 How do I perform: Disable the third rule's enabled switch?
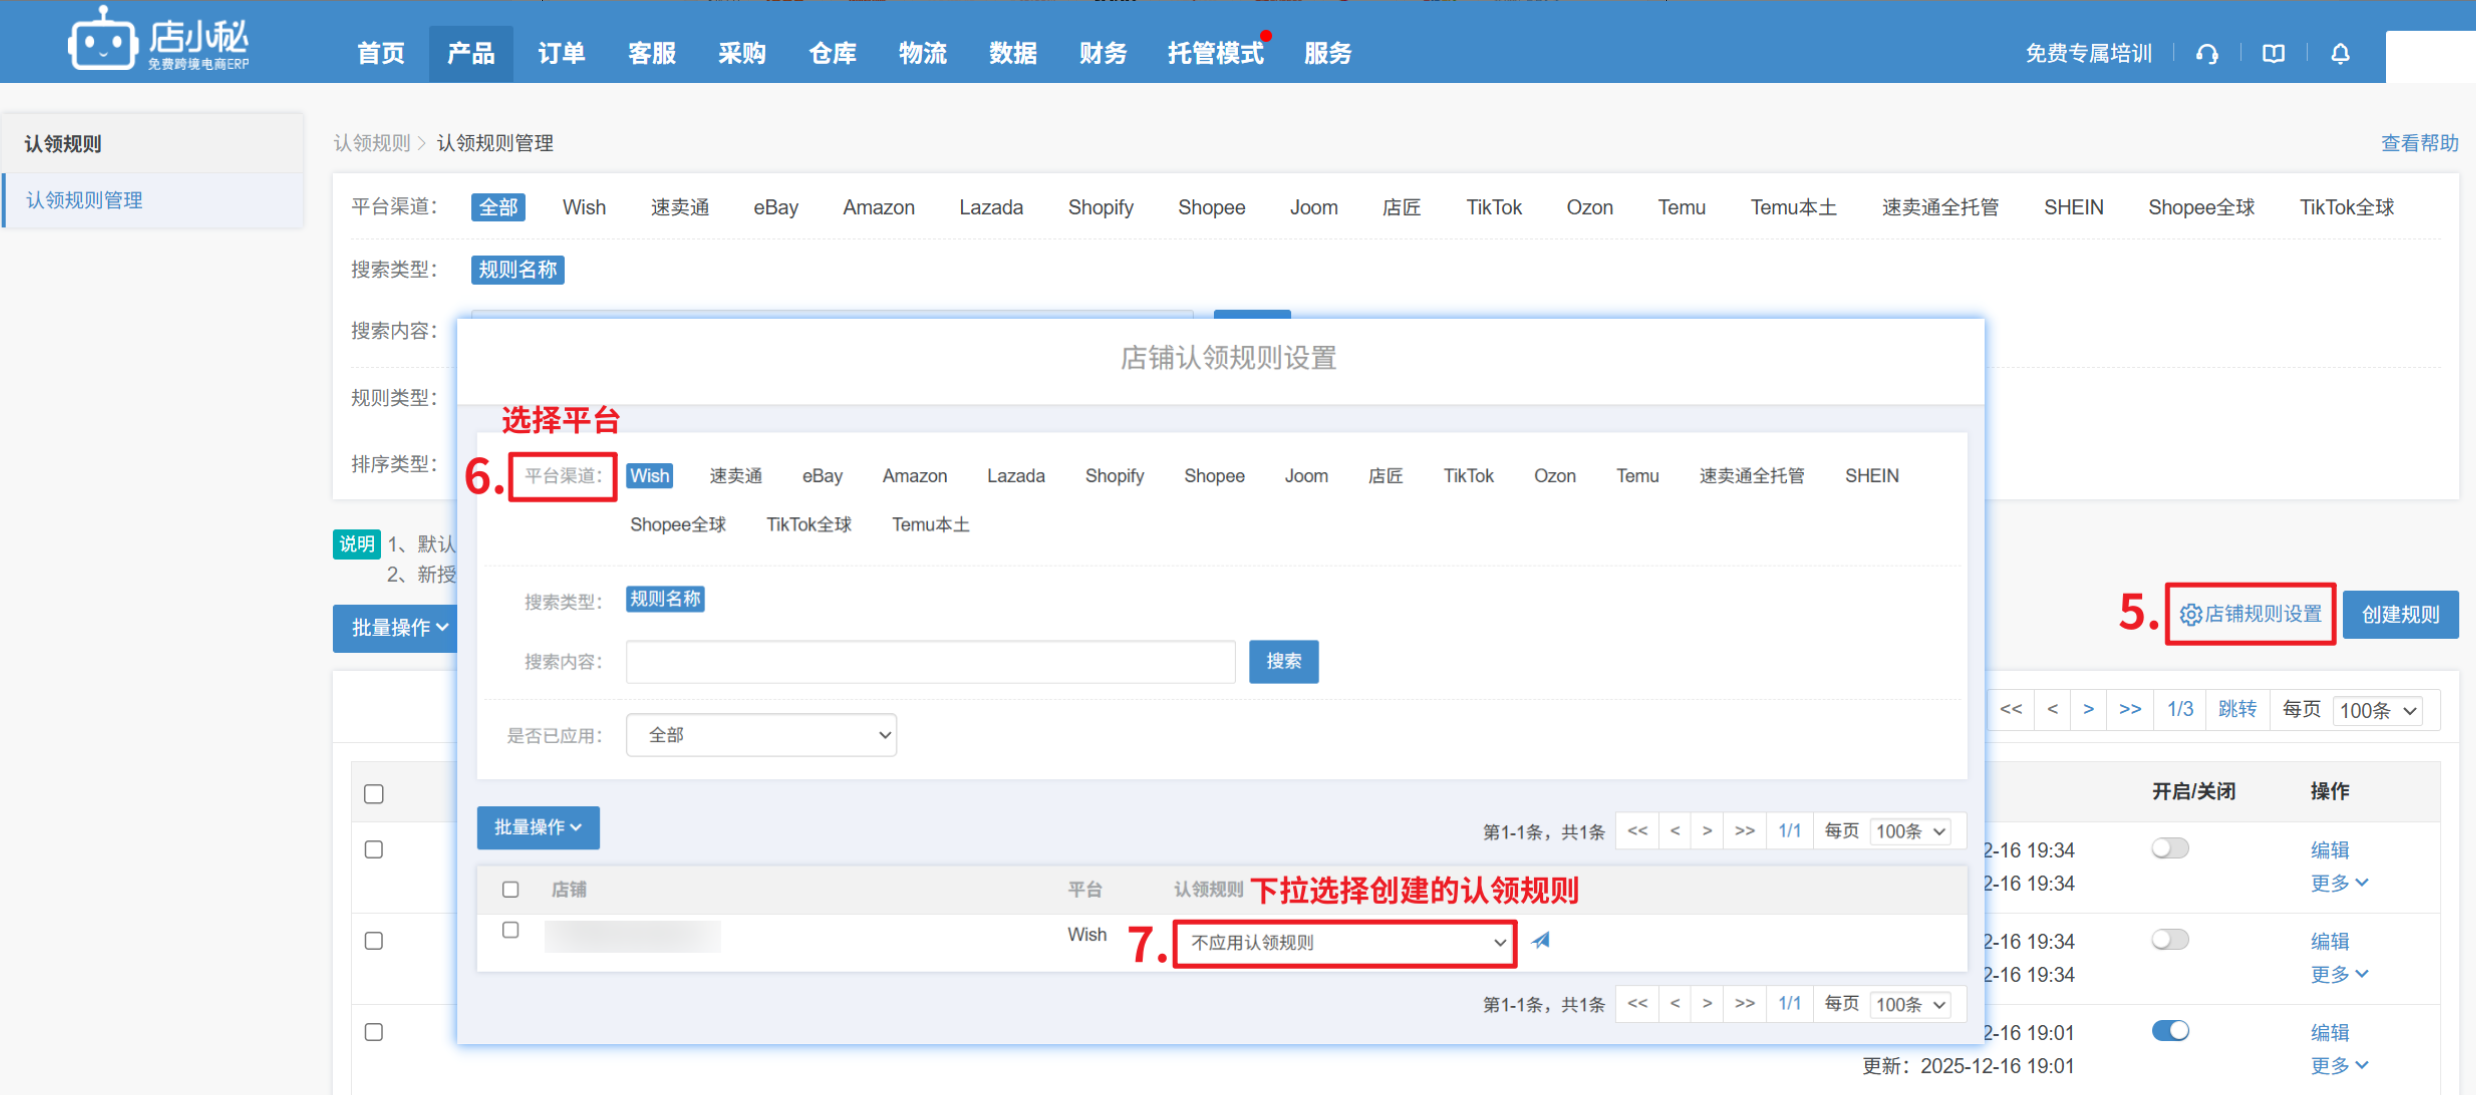point(2170,1031)
